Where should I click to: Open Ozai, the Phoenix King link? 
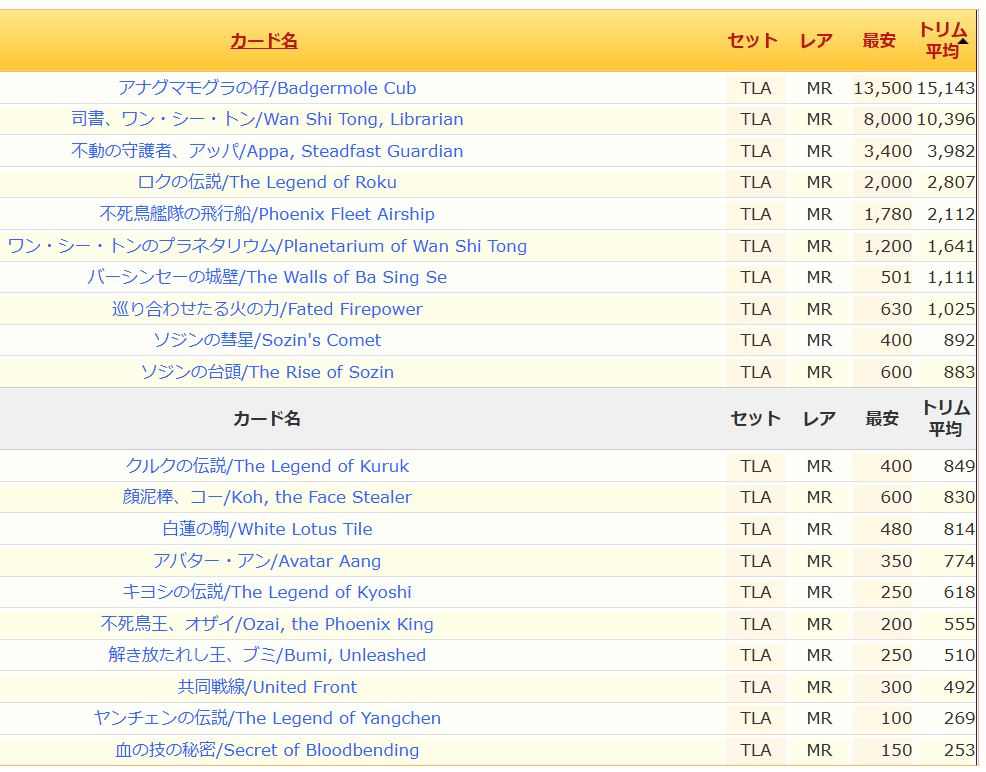(x=267, y=624)
